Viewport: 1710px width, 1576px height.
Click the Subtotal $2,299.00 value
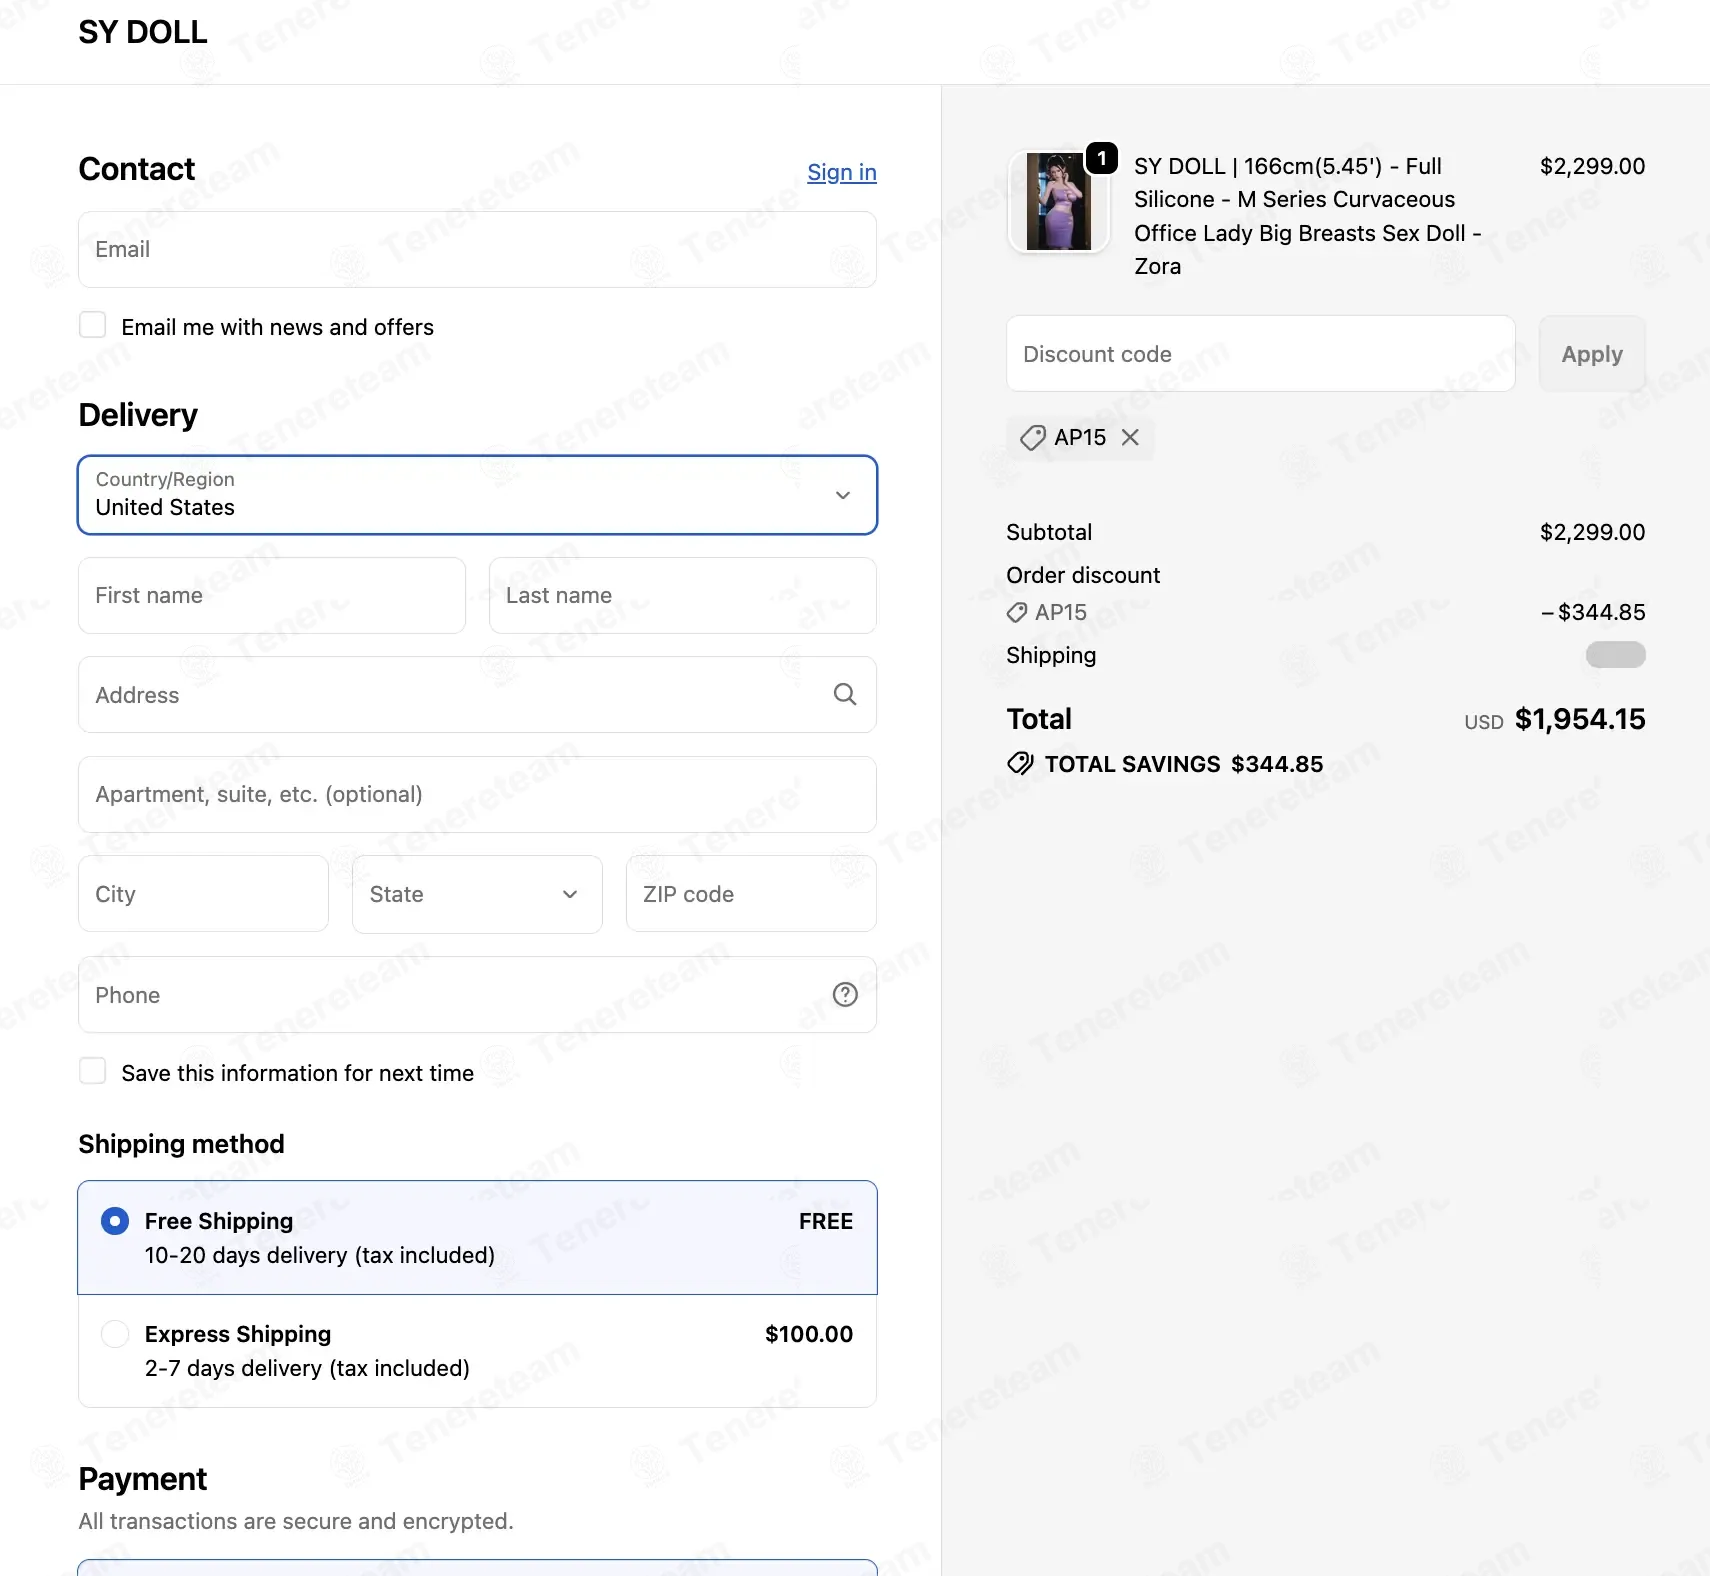(x=1592, y=532)
